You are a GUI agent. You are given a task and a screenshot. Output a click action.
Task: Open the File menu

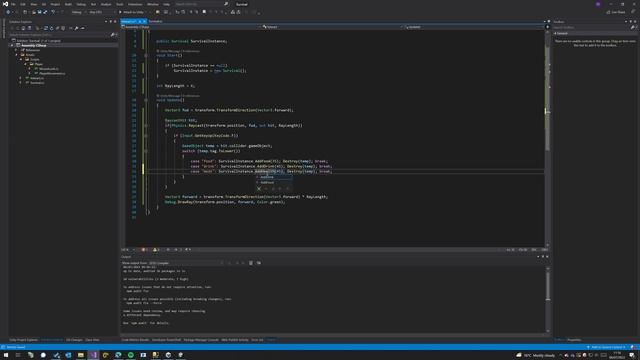tap(13, 4)
